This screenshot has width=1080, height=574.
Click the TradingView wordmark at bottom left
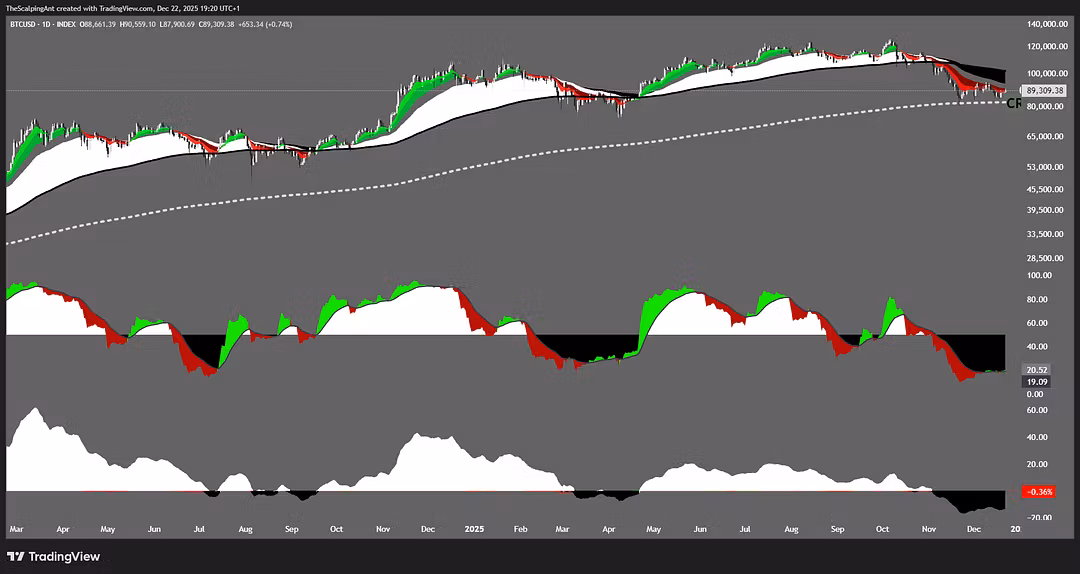[64, 556]
